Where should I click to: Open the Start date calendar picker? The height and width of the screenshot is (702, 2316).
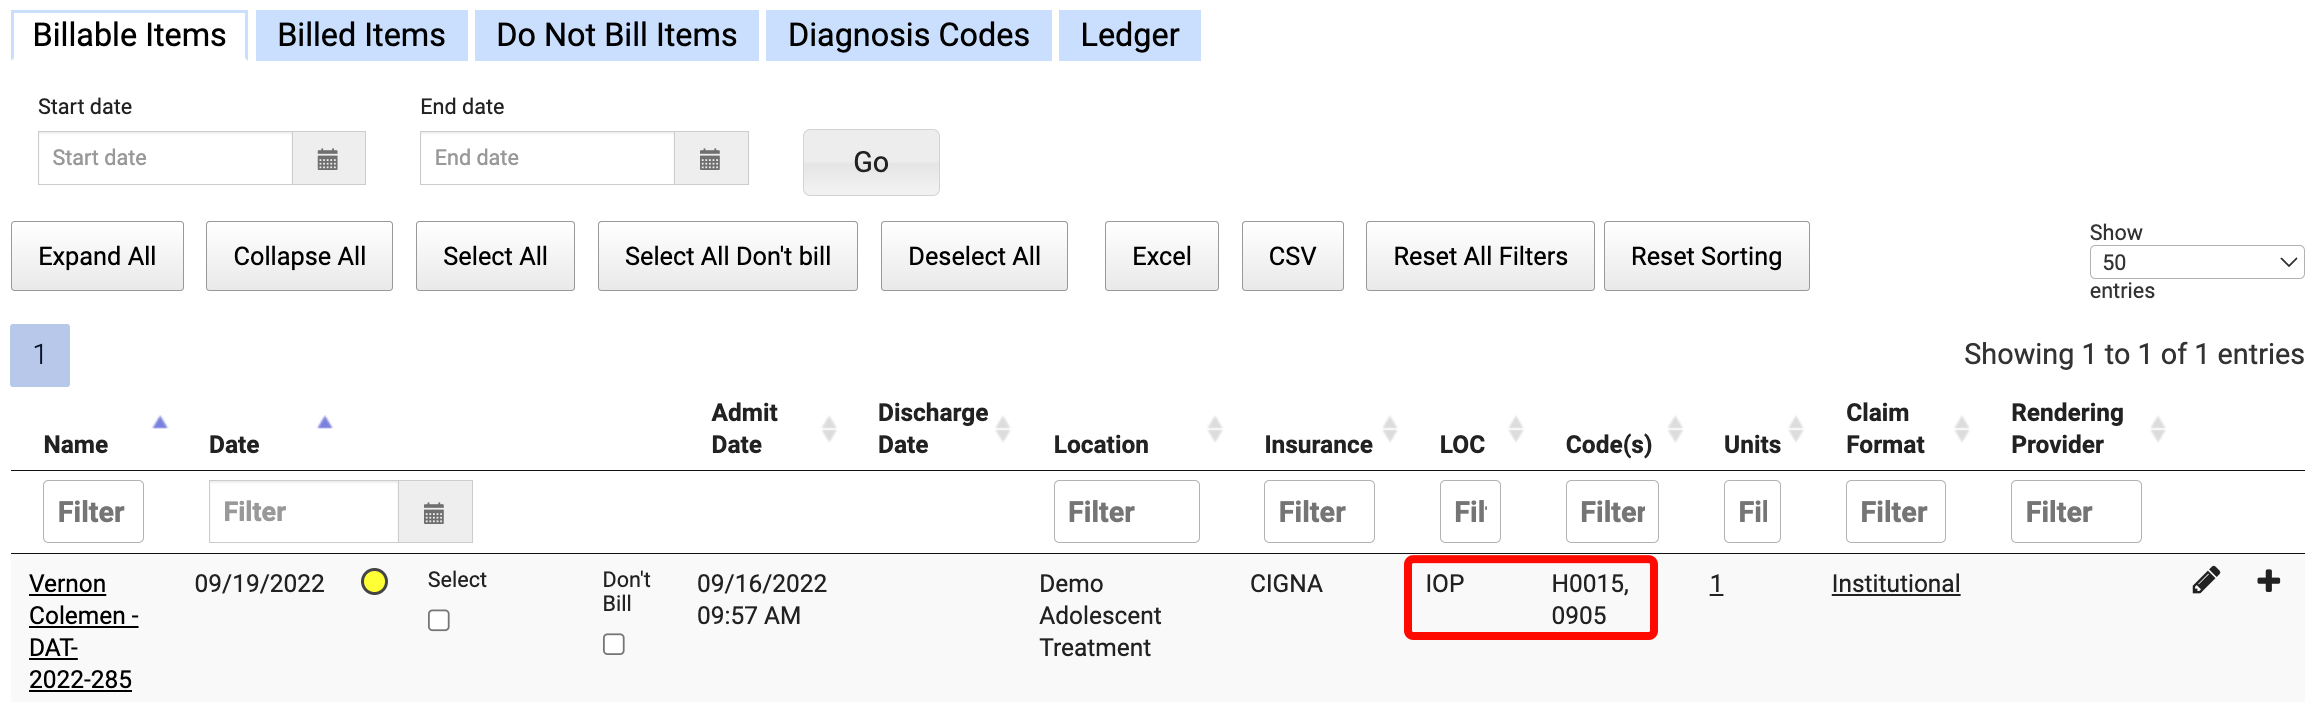point(328,159)
